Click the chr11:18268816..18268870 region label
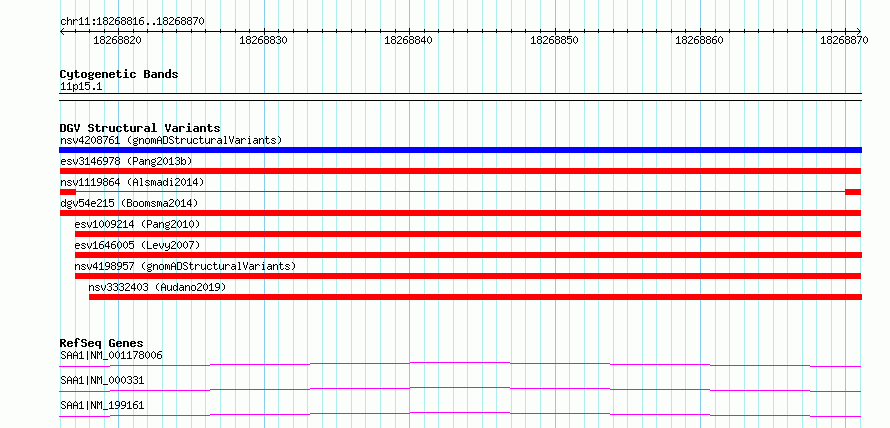890x428 pixels. point(132,22)
